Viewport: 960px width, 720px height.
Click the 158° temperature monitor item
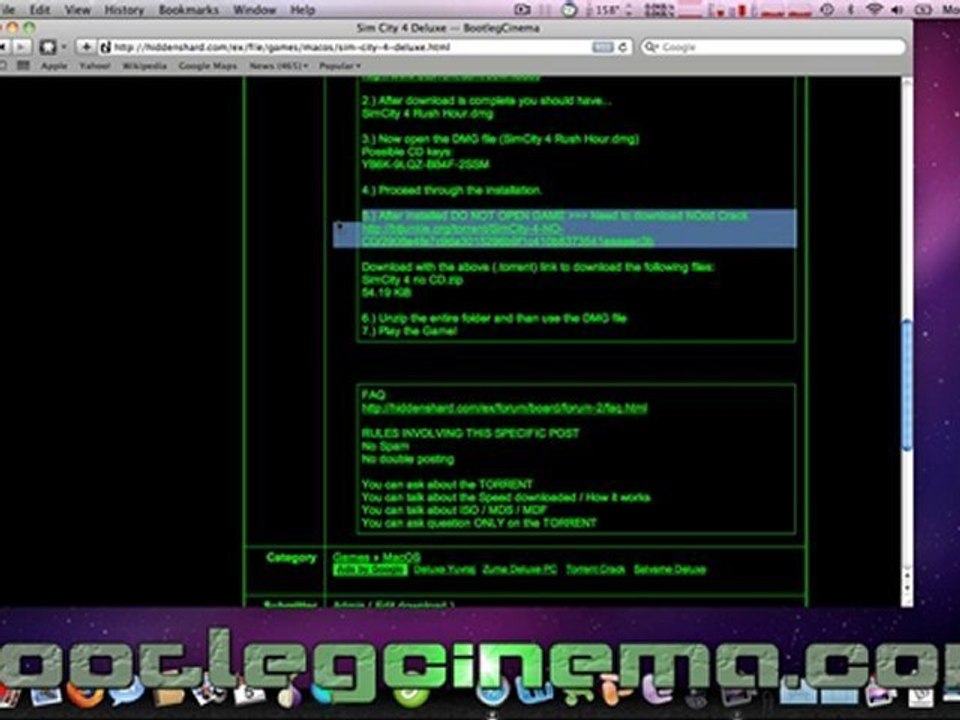coord(609,10)
